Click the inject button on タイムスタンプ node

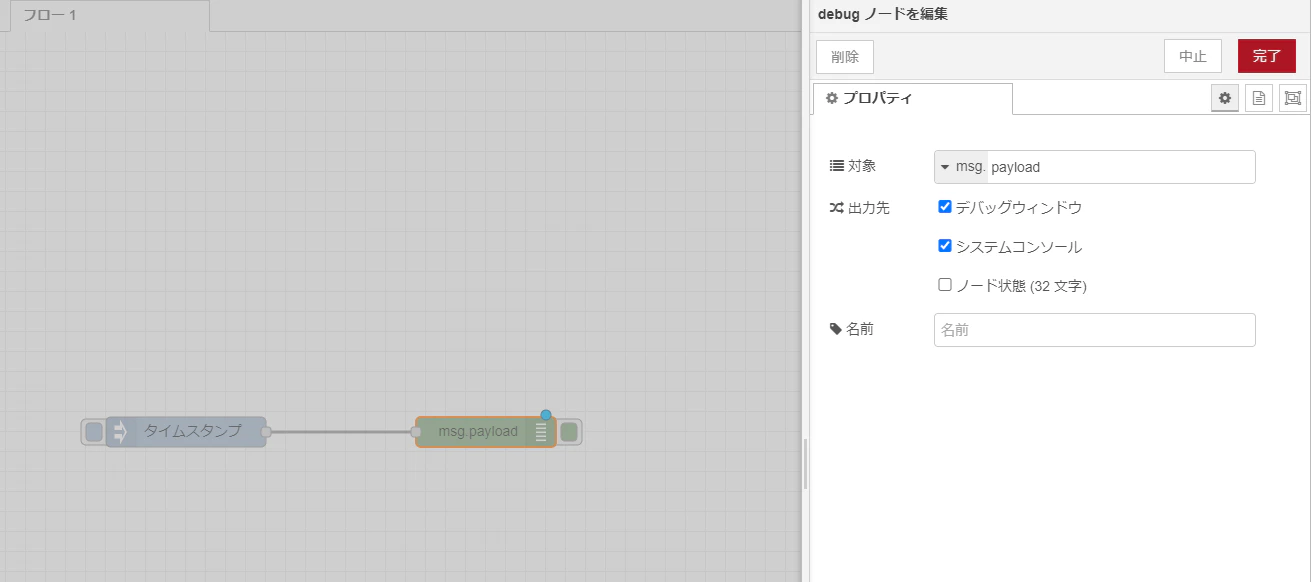pyautogui.click(x=93, y=432)
